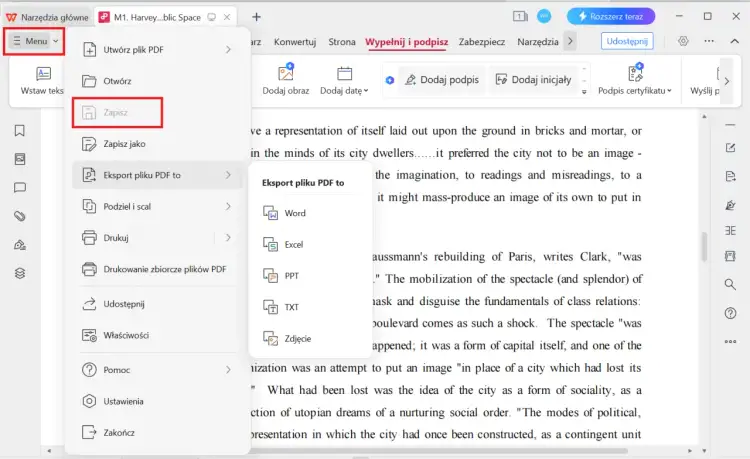Viewport: 750px width, 459px height.
Task: Click the Udostępnij button in ribbon
Action: [x=627, y=42]
